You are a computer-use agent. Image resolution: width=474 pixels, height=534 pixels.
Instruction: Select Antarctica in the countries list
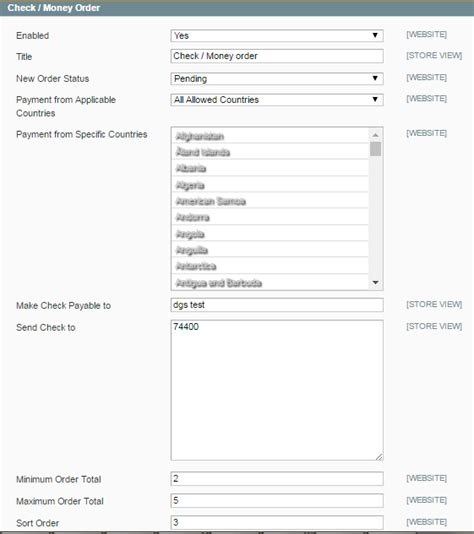[270, 266]
